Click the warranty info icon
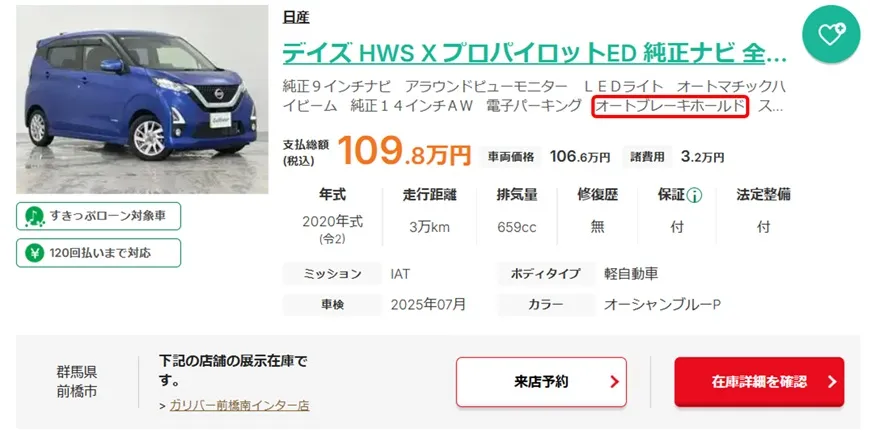This screenshot has width=872, height=432. pyautogui.click(x=694, y=195)
